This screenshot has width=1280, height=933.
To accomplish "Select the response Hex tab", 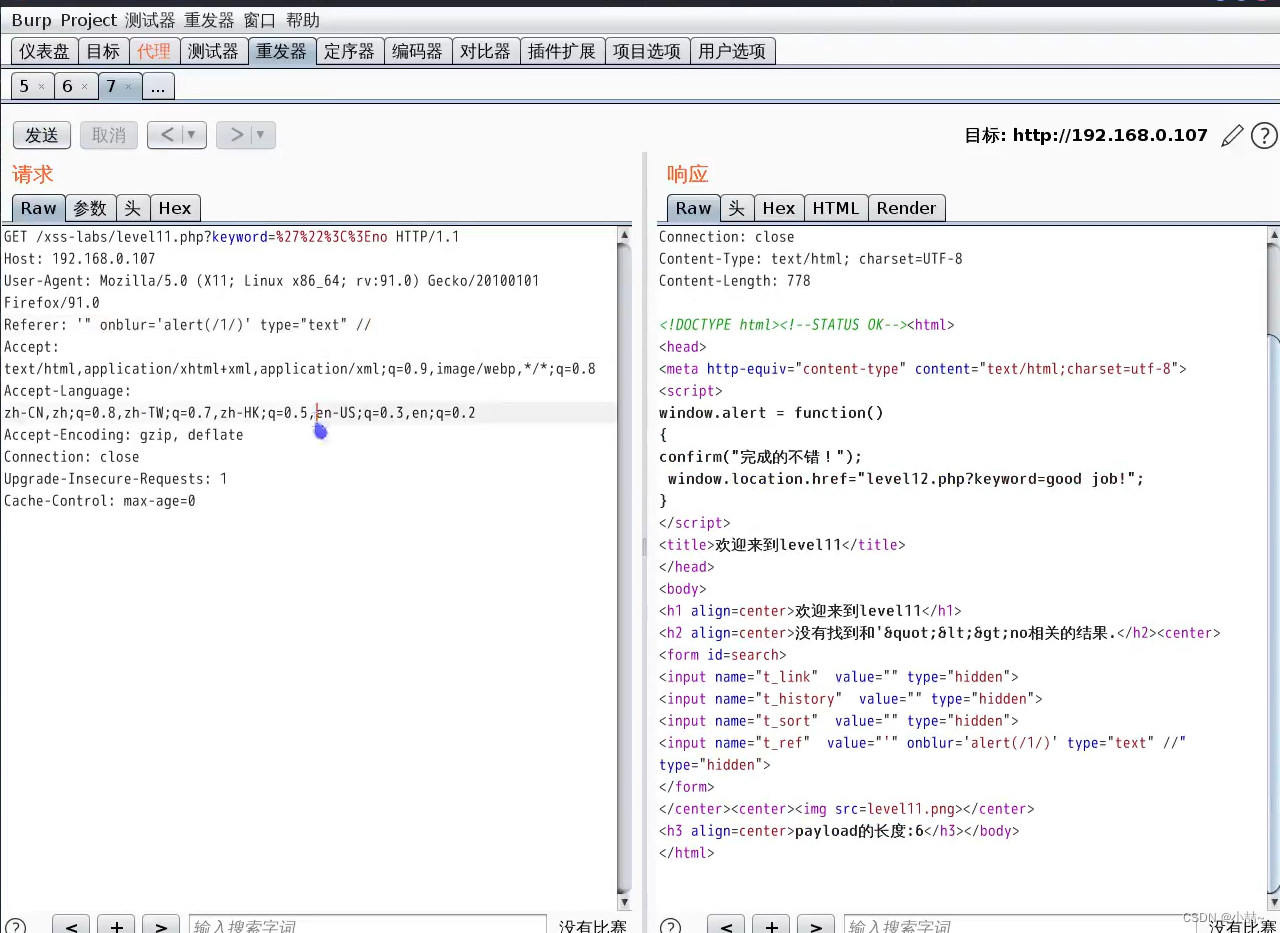I will click(779, 208).
